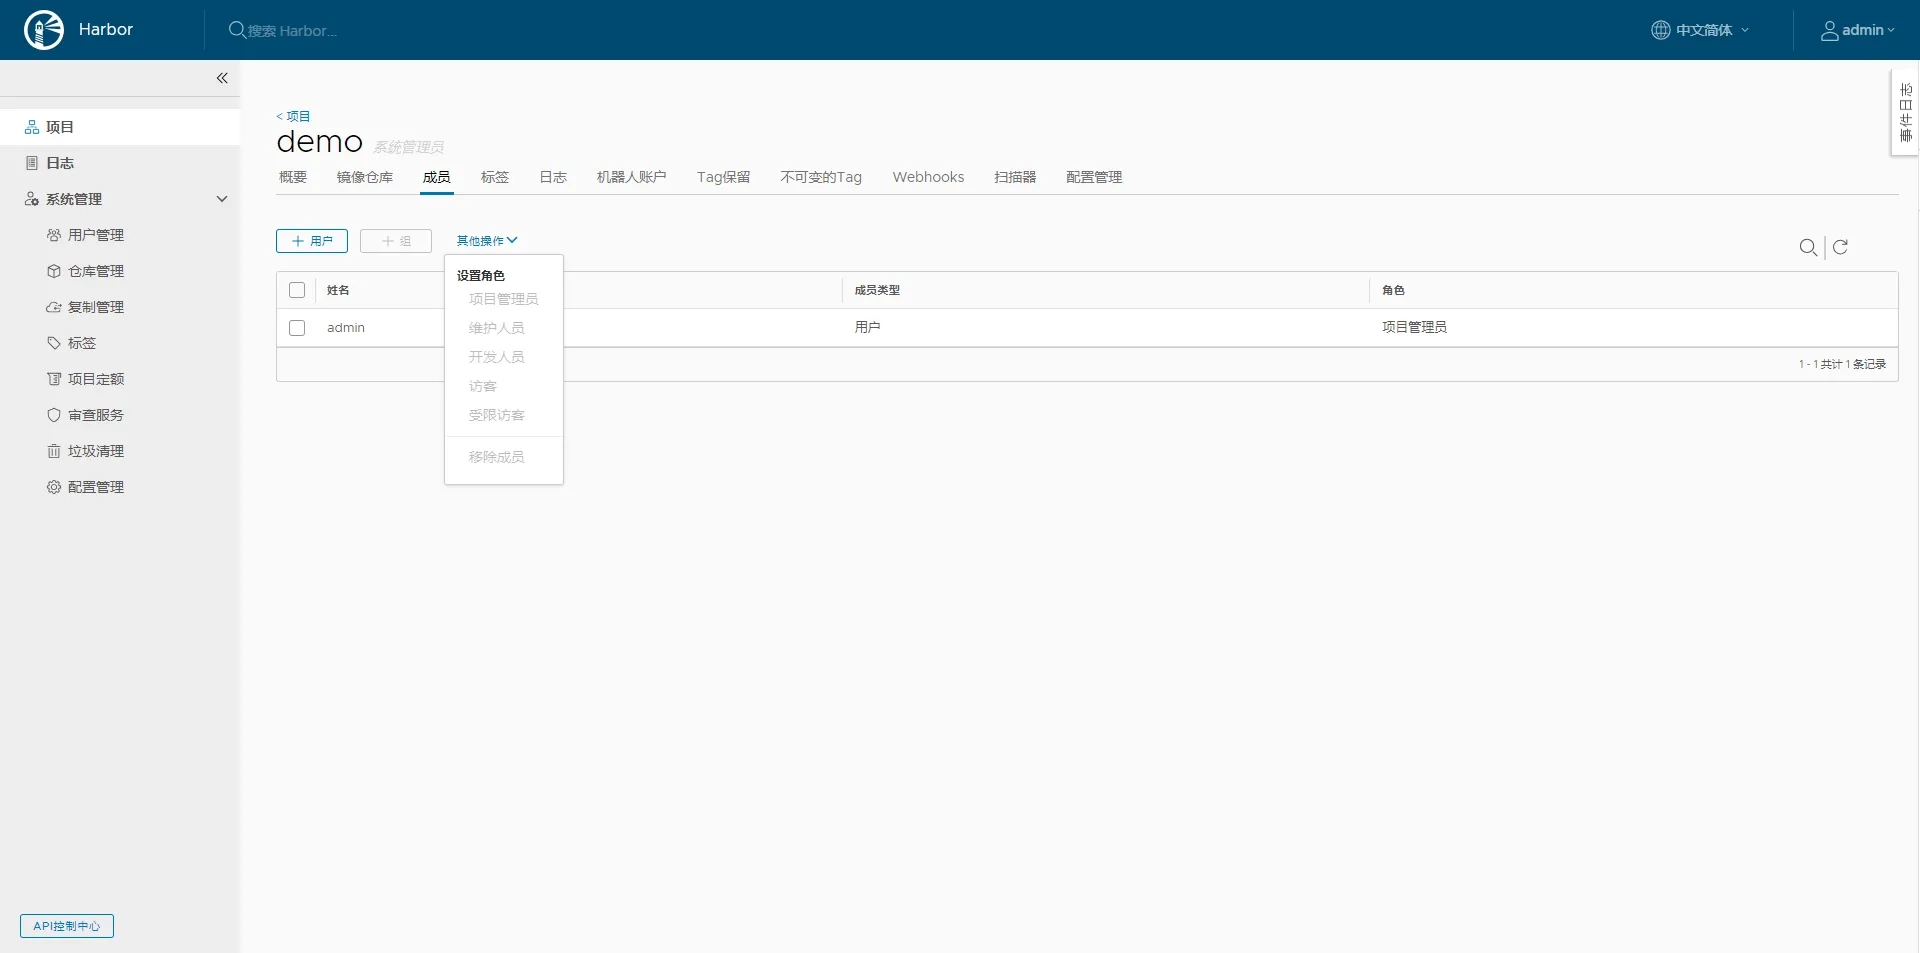
Task: Open 配置管理 in the sidebar
Action: tap(96, 487)
